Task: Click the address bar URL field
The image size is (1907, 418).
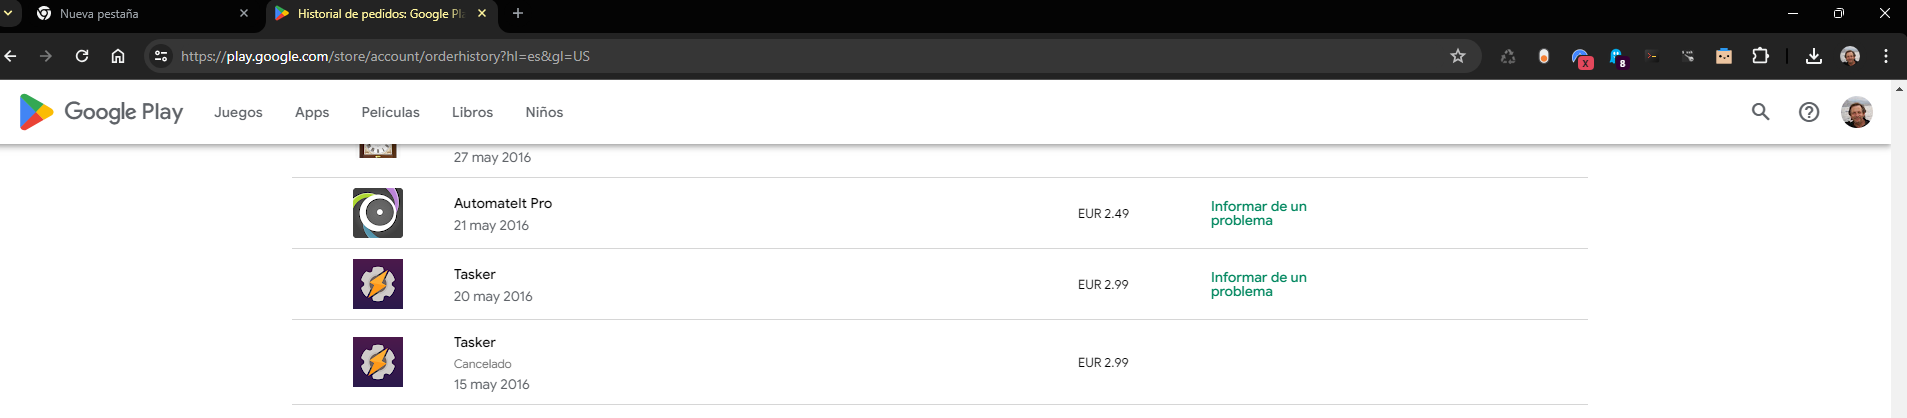Action: tap(700, 56)
